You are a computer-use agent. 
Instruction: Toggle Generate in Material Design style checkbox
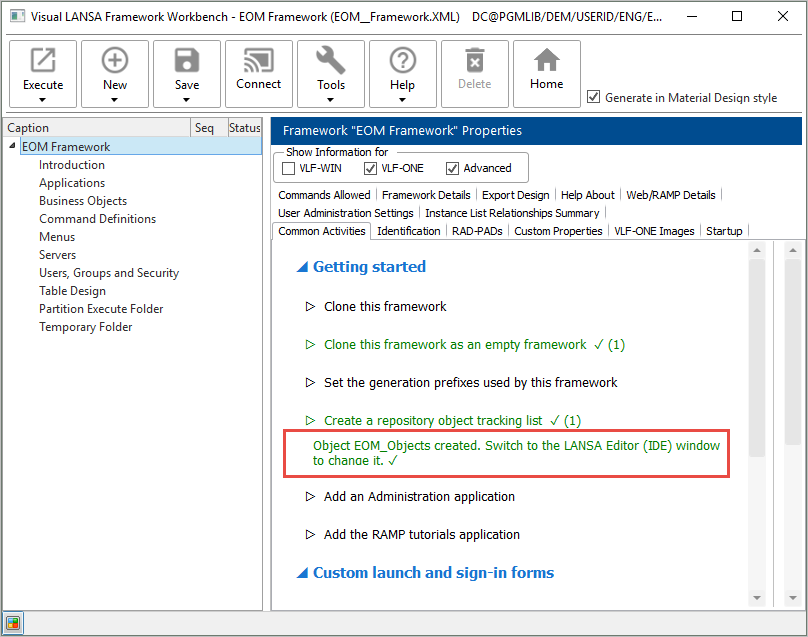(594, 97)
